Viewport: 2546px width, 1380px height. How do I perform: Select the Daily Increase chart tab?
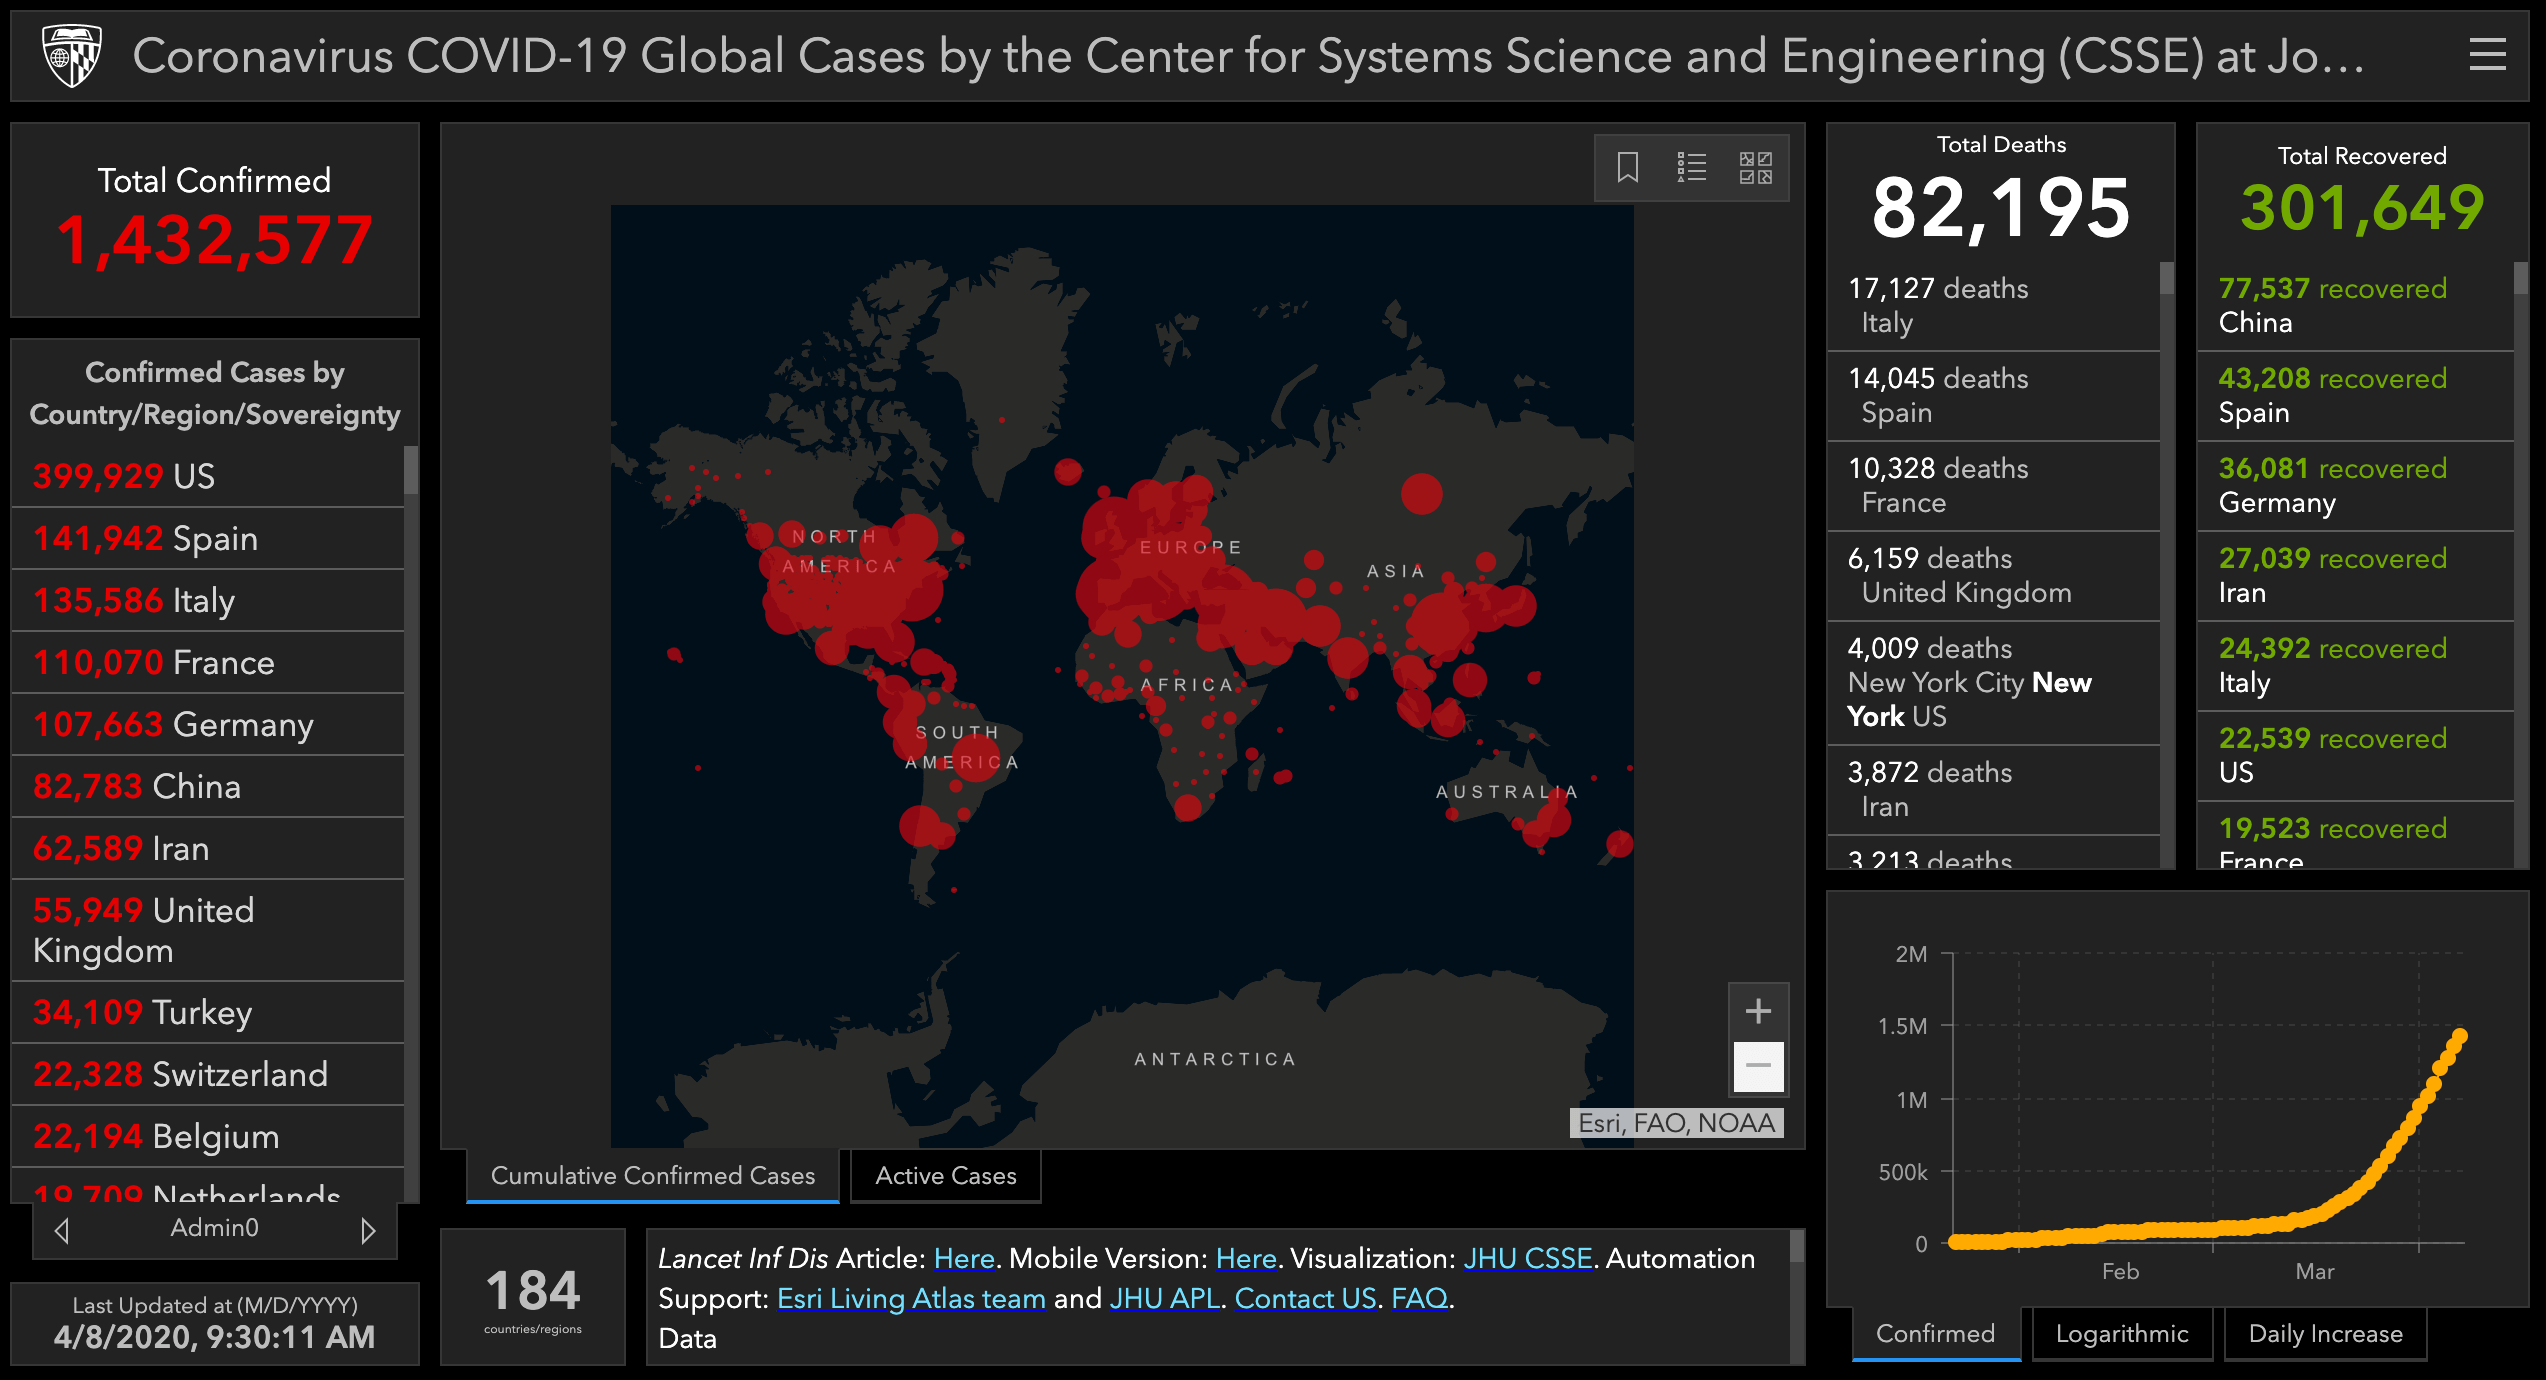[x=2326, y=1334]
